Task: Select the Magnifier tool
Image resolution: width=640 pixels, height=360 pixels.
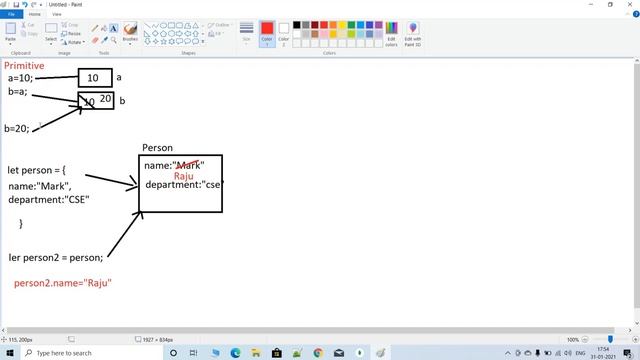Action: click(114, 40)
